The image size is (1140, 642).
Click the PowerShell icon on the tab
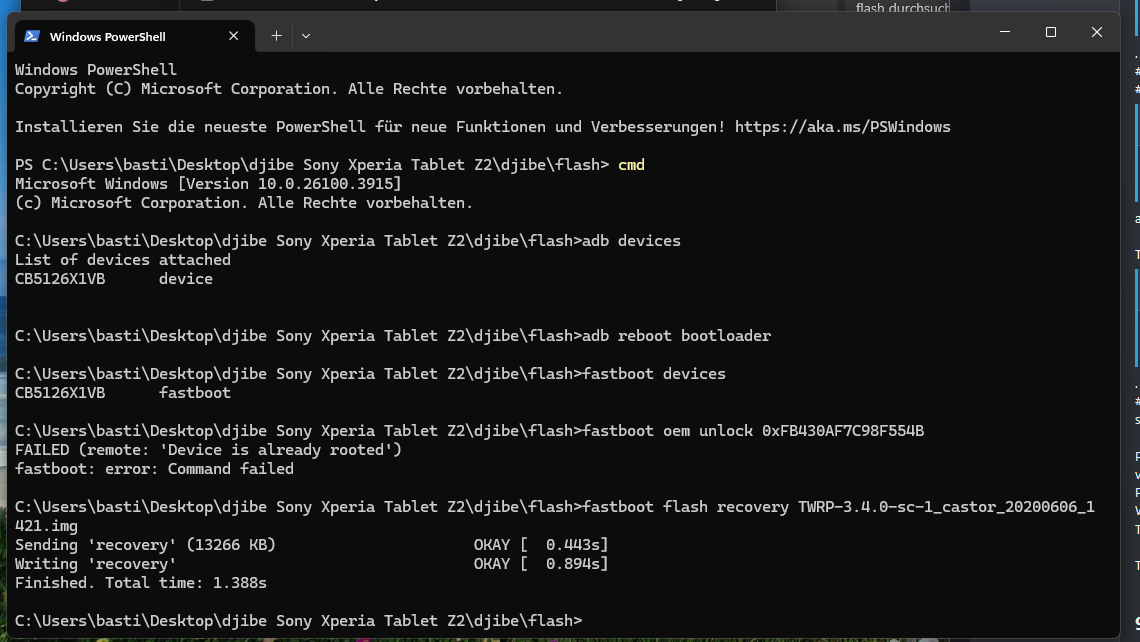[x=32, y=36]
